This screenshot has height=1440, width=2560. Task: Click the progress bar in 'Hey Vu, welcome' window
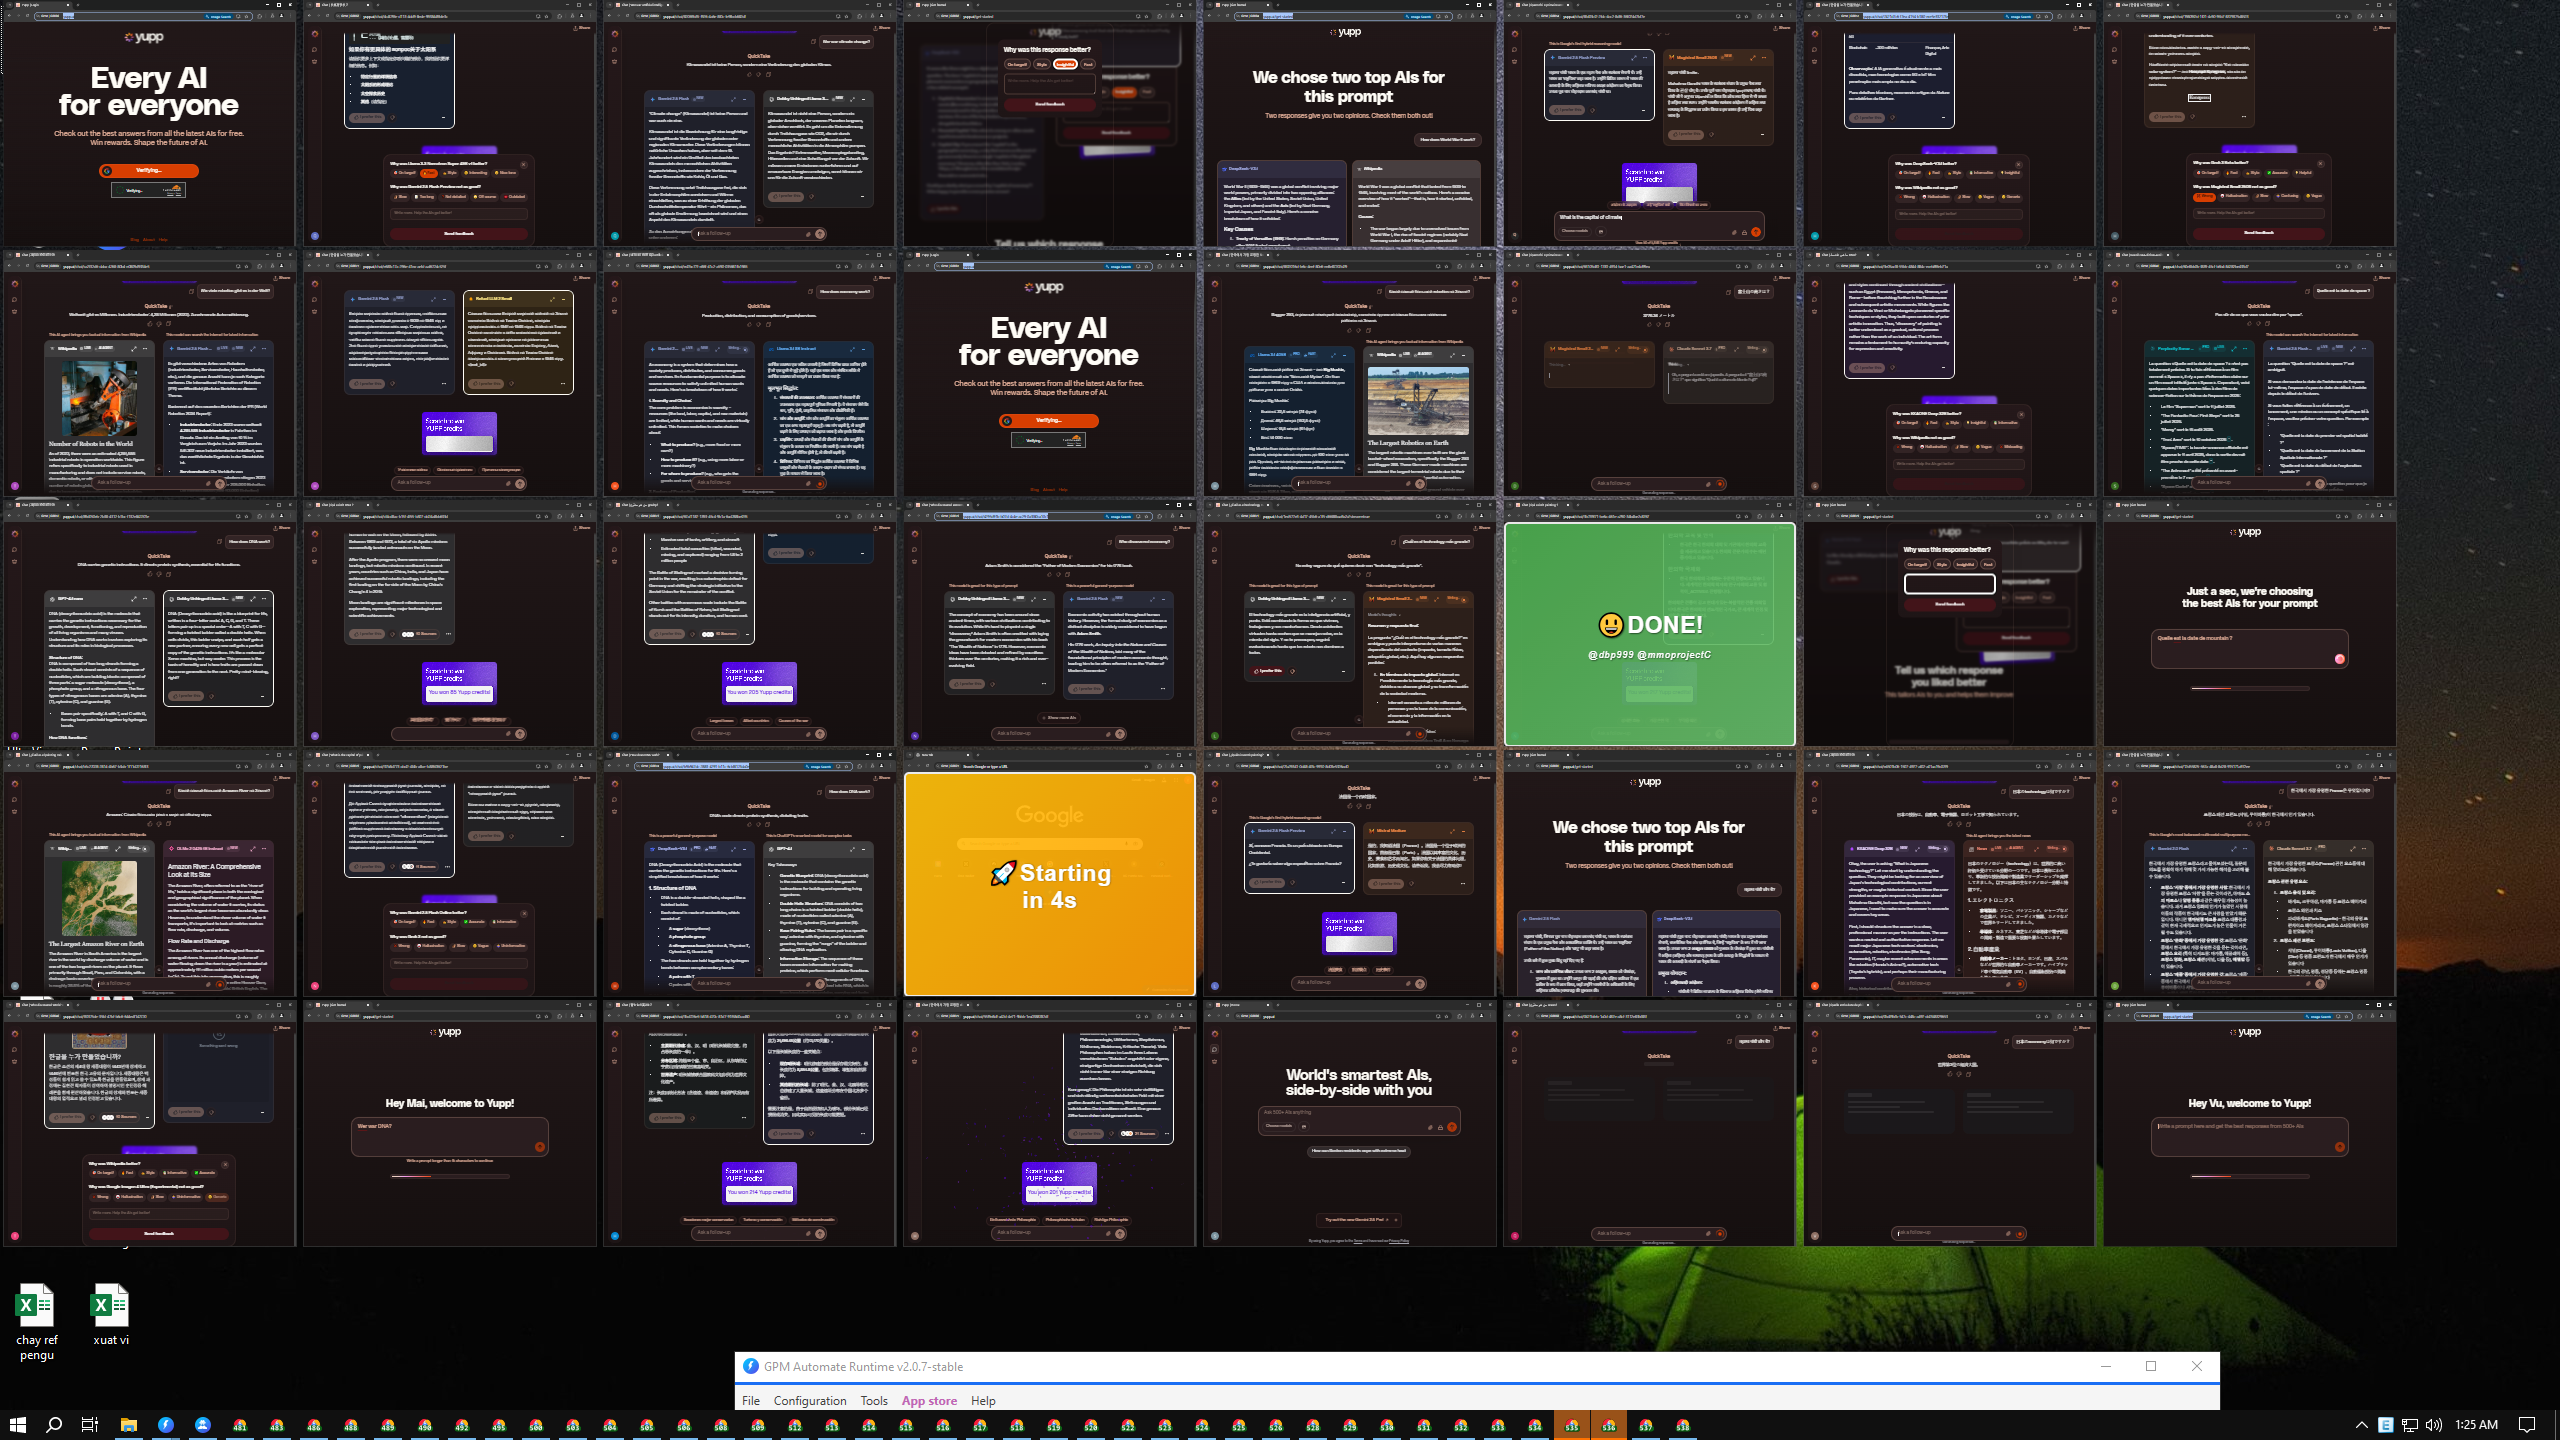(2249, 1176)
